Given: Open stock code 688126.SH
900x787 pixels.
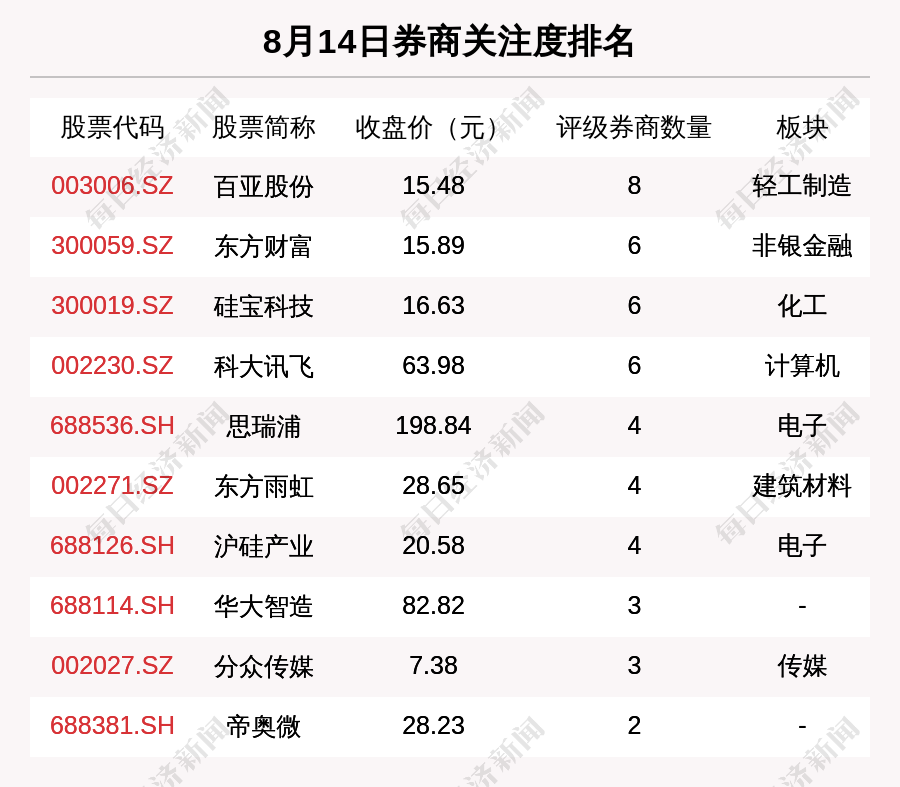Looking at the screenshot, I should 112,545.
